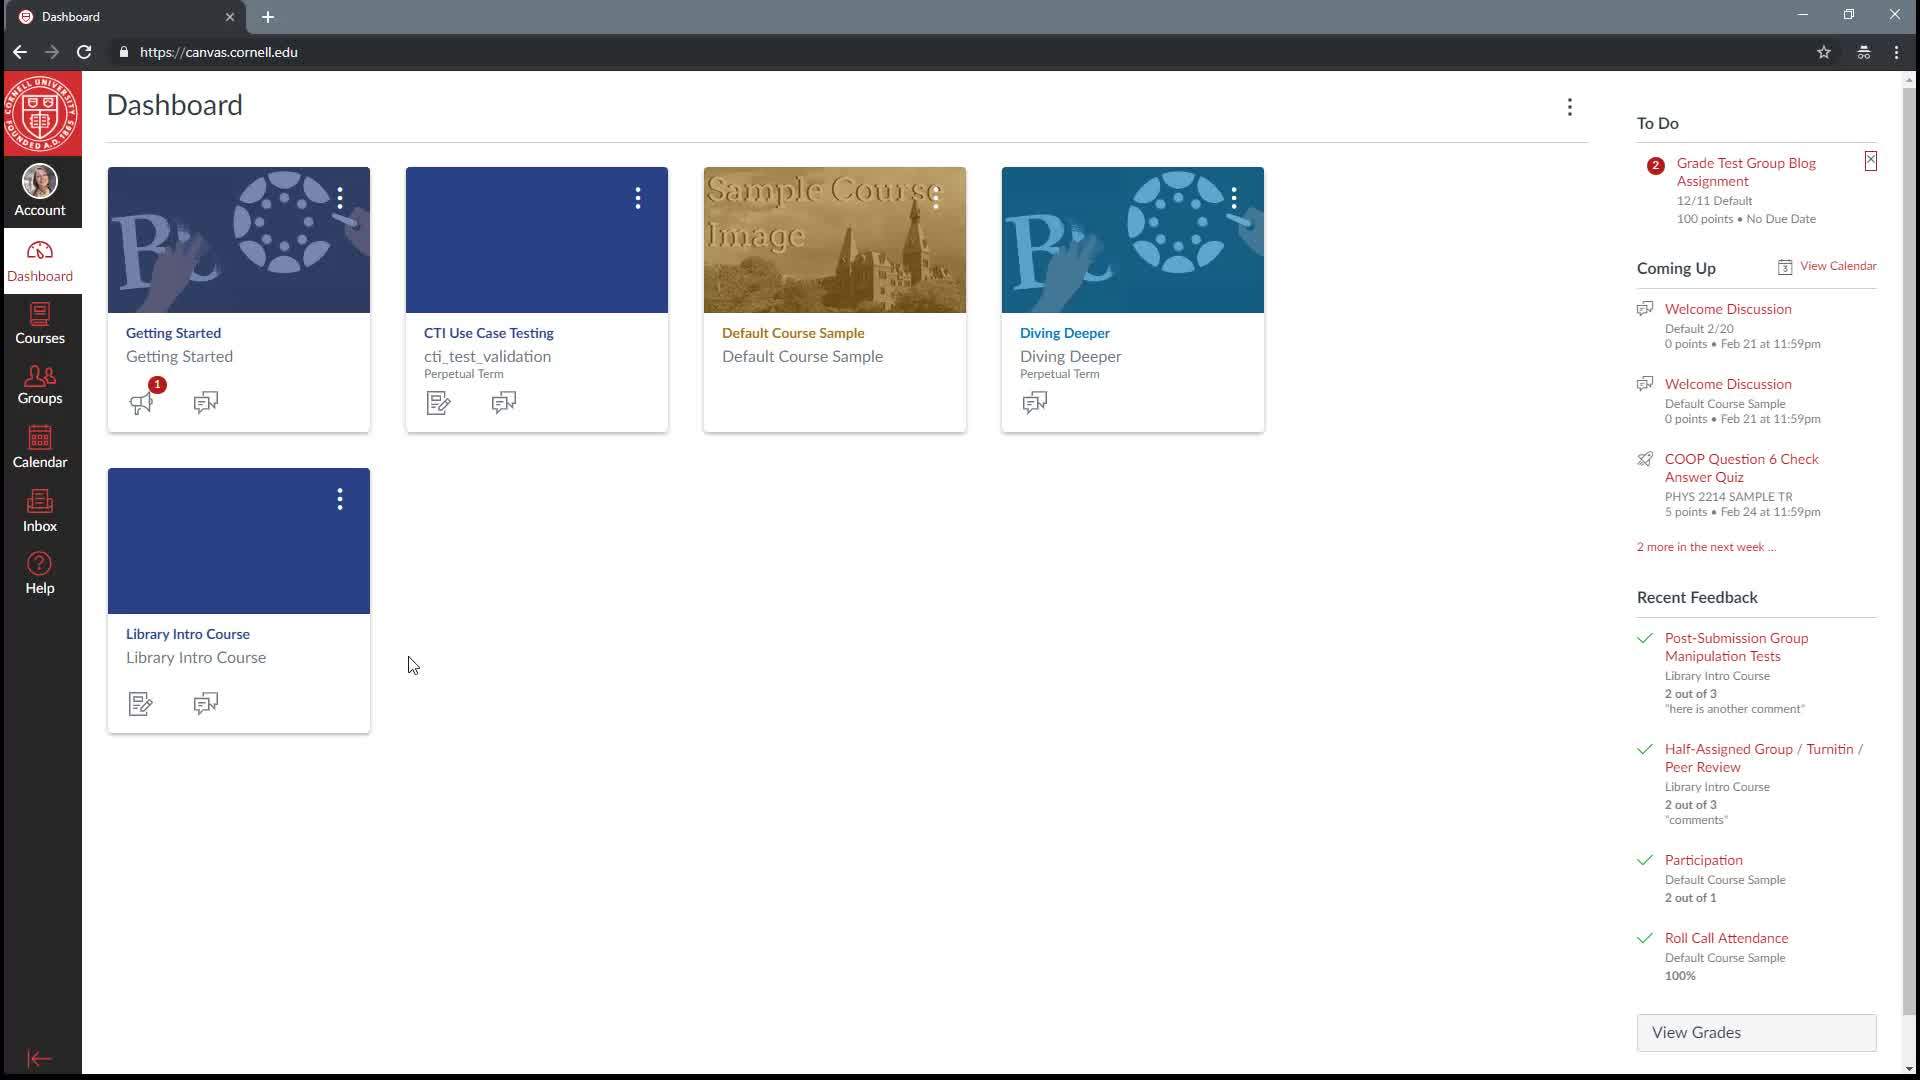Viewport: 1920px width, 1080px height.
Task: Click assignments icon on Library Intro Course card
Action: (139, 703)
